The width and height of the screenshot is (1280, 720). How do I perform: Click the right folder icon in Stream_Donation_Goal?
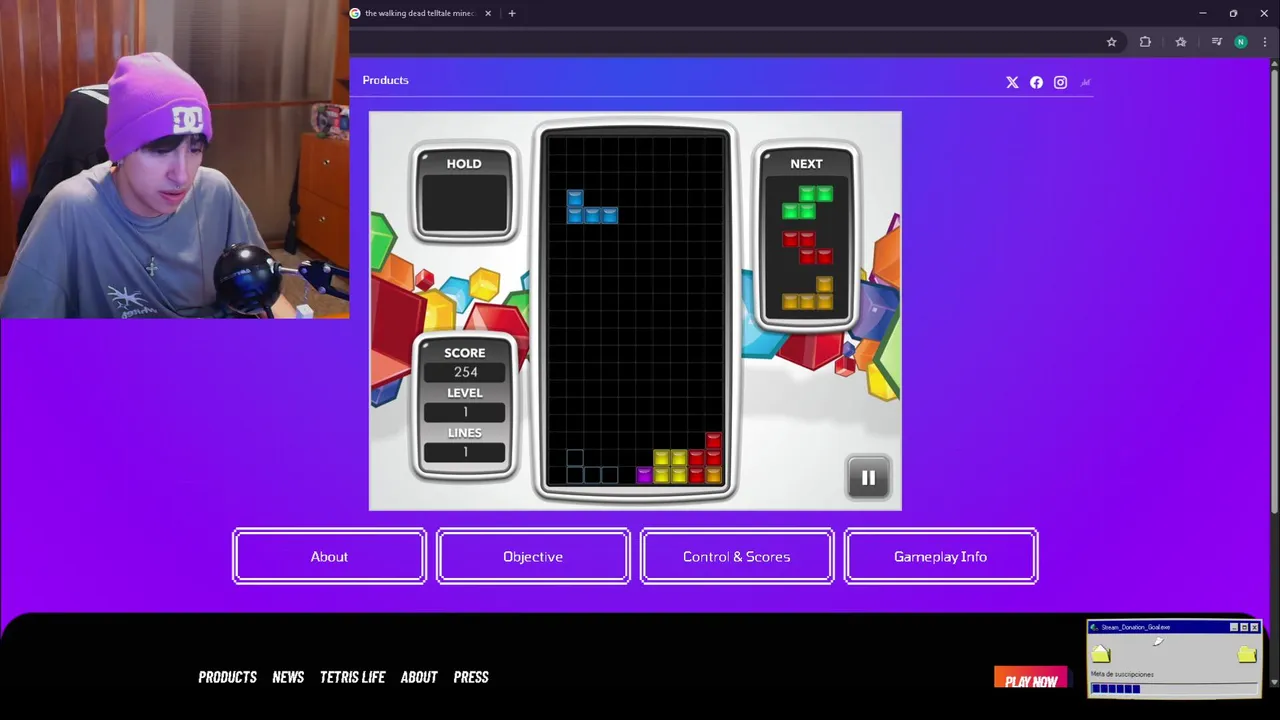pyautogui.click(x=1246, y=654)
